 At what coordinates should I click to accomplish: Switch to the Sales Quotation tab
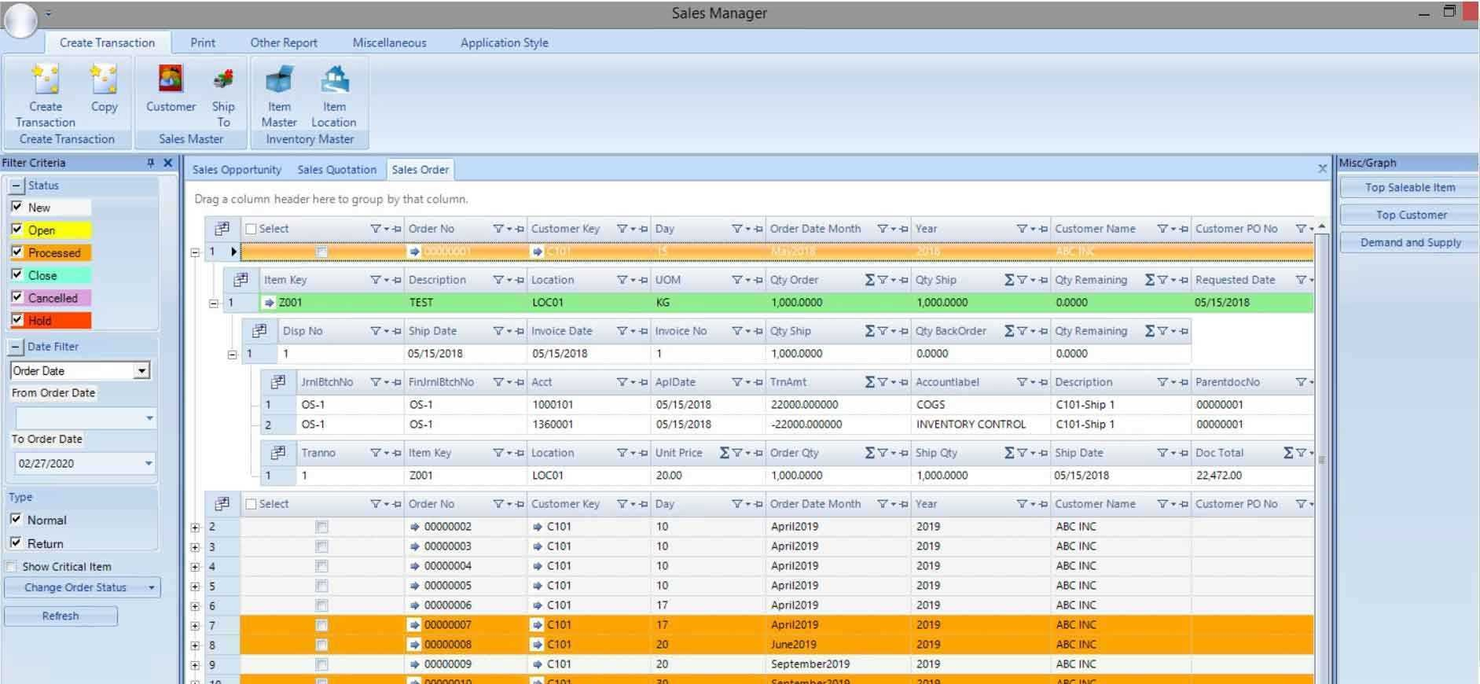pyautogui.click(x=336, y=169)
